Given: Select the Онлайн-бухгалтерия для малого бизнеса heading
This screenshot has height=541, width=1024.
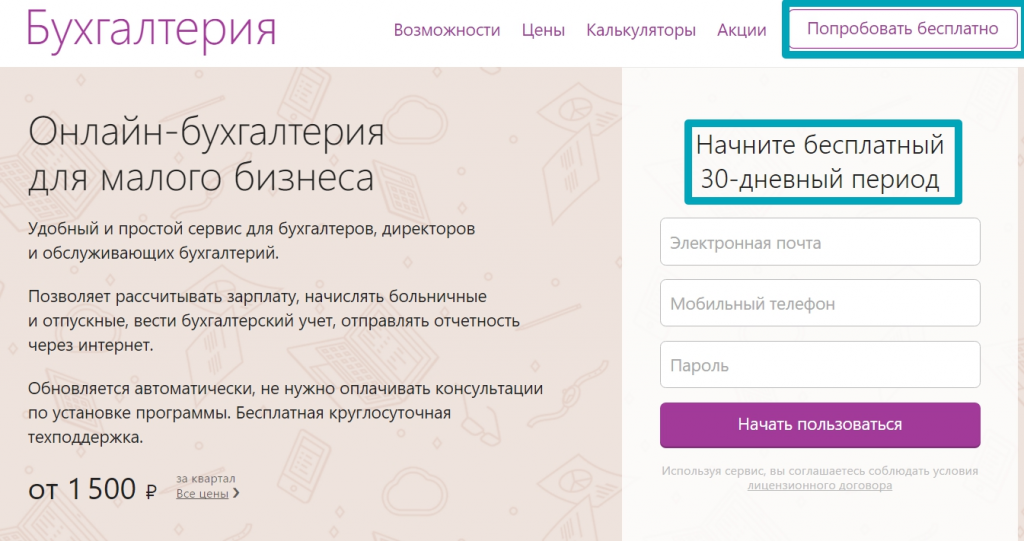Looking at the screenshot, I should pos(206,154).
